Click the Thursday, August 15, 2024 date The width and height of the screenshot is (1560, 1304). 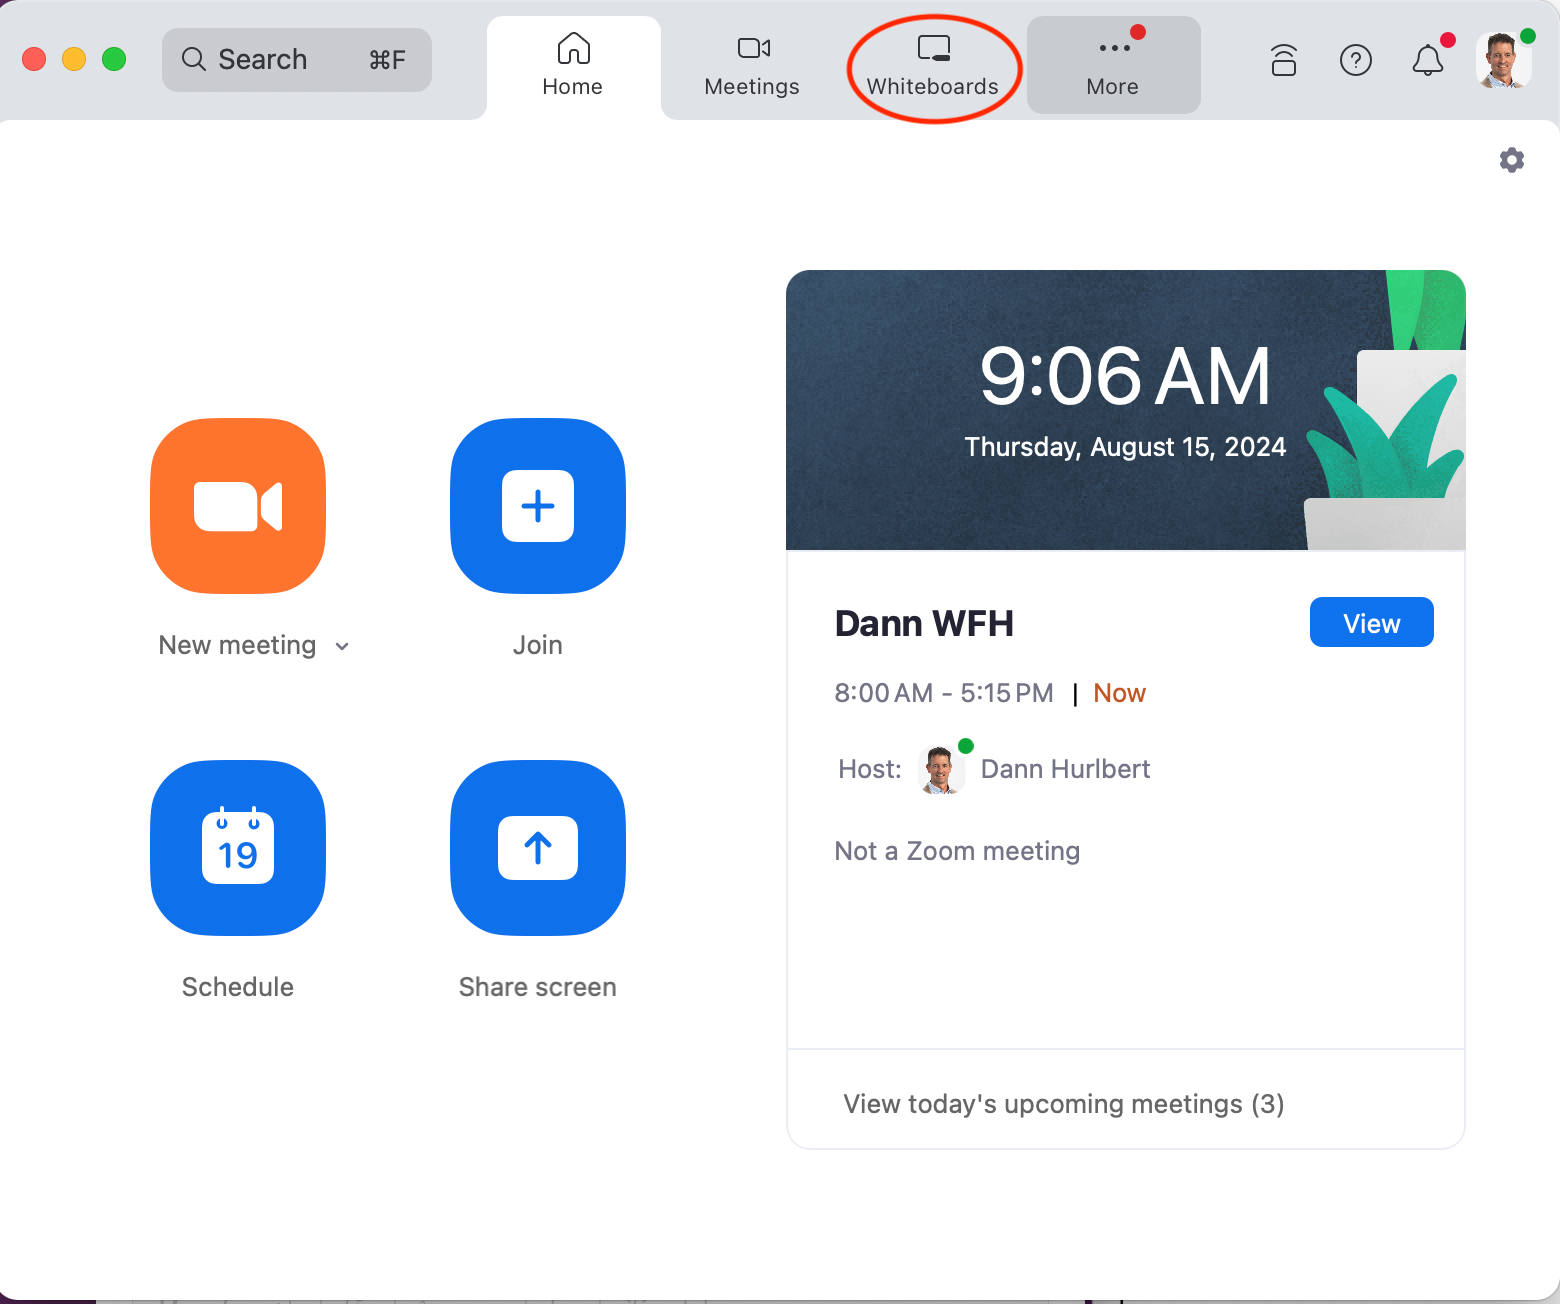(1125, 446)
